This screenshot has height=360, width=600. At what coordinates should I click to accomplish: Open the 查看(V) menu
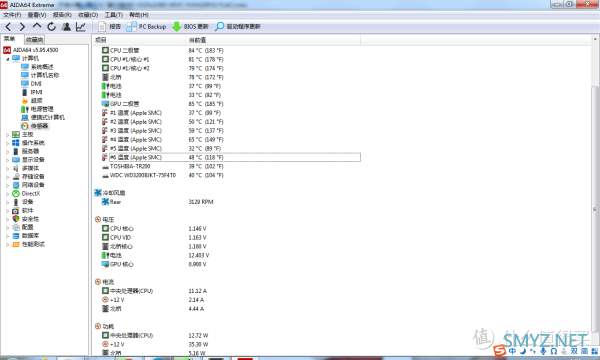(x=37, y=15)
